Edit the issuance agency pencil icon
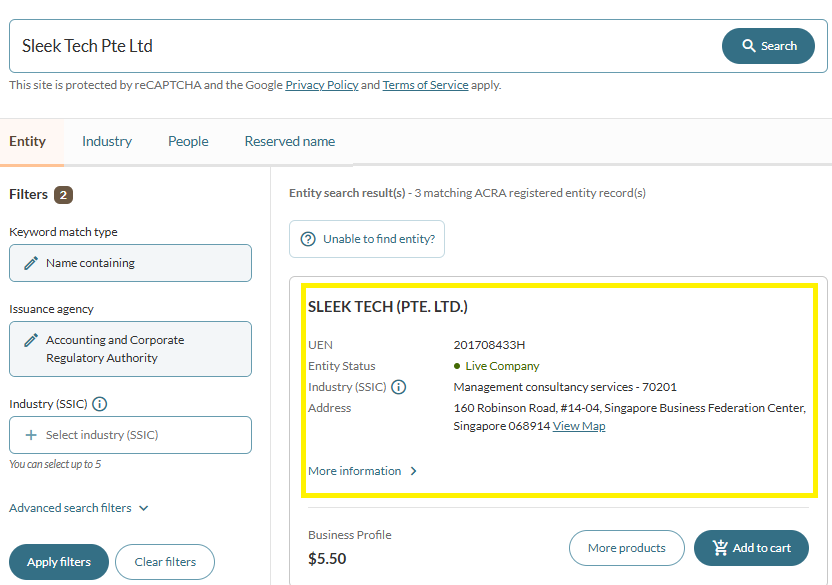The image size is (832, 585). (31, 340)
